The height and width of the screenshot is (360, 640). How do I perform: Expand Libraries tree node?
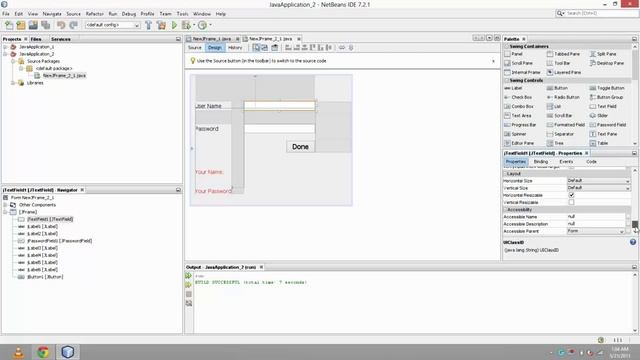13,83
